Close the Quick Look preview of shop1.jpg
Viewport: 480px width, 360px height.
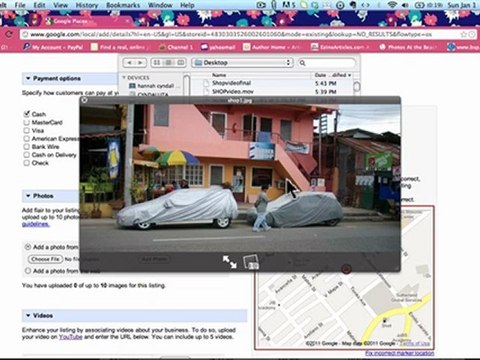pos(84,100)
